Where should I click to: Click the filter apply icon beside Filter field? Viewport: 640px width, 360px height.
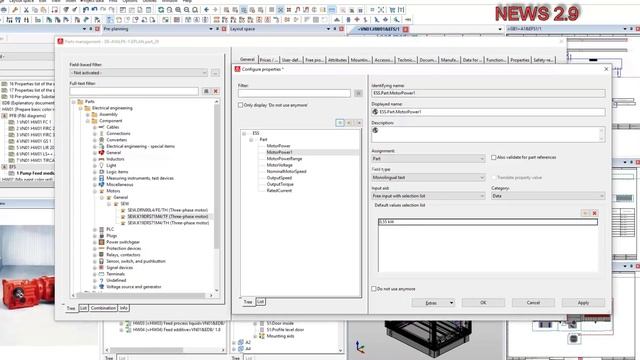point(358,93)
